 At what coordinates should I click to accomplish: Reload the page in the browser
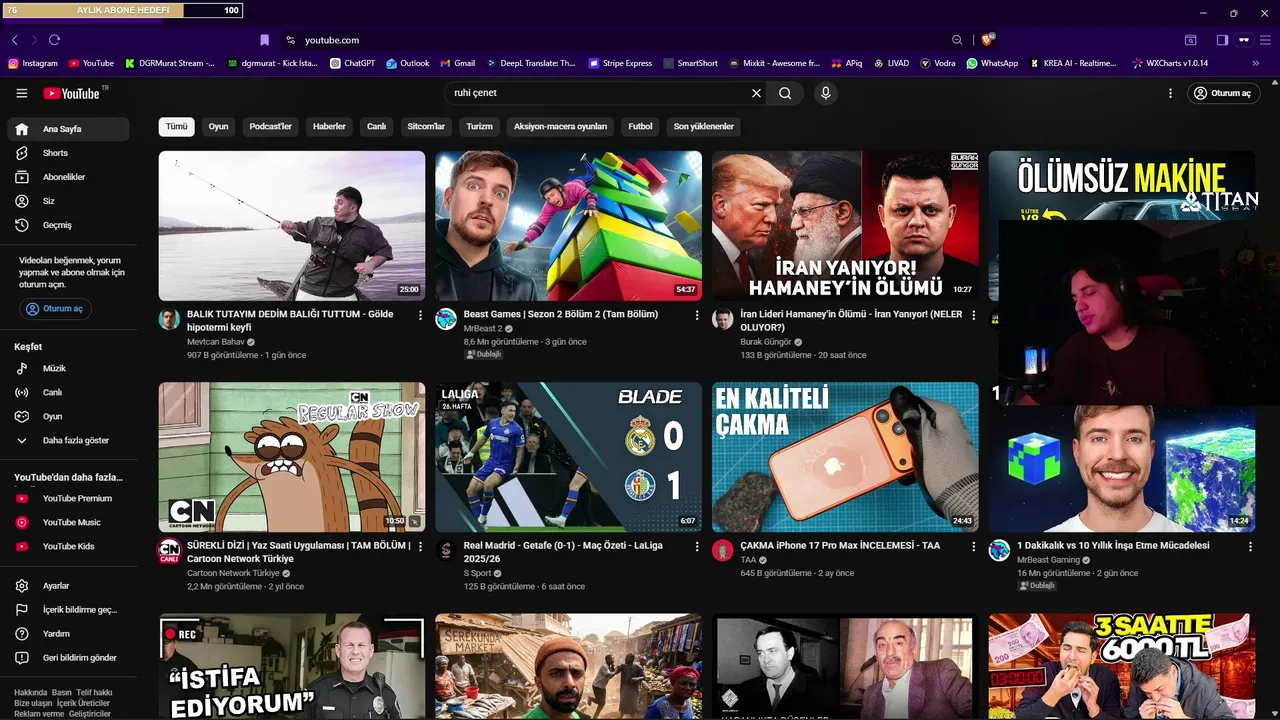click(x=54, y=40)
